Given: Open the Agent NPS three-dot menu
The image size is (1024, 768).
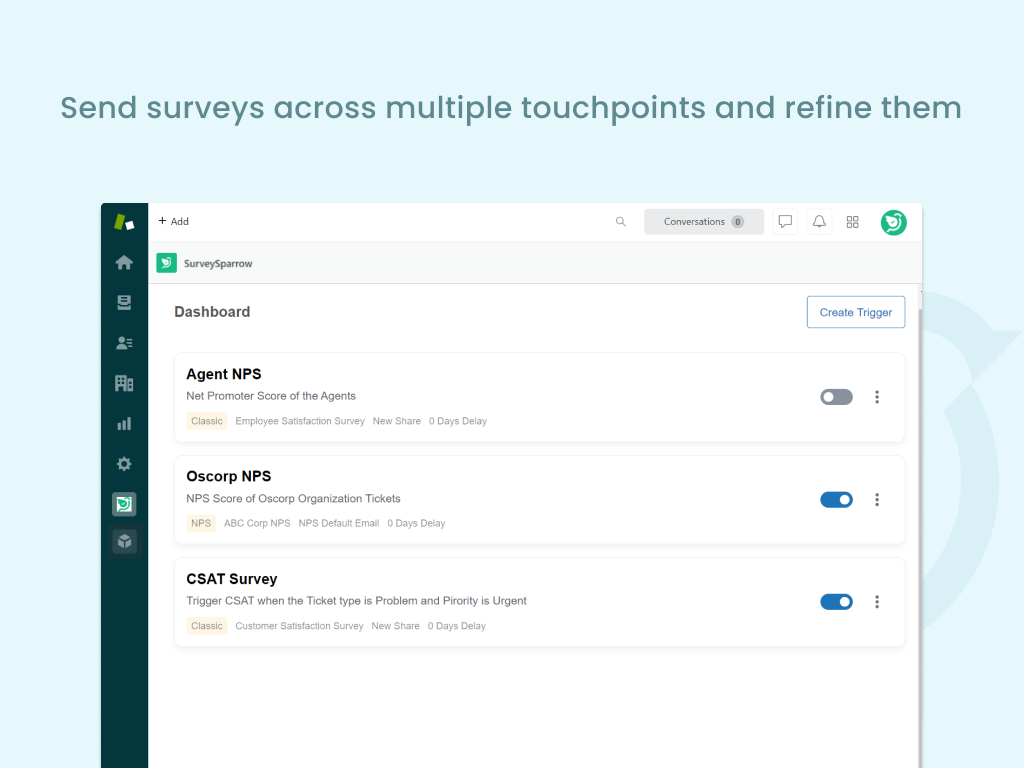Looking at the screenshot, I should [877, 397].
